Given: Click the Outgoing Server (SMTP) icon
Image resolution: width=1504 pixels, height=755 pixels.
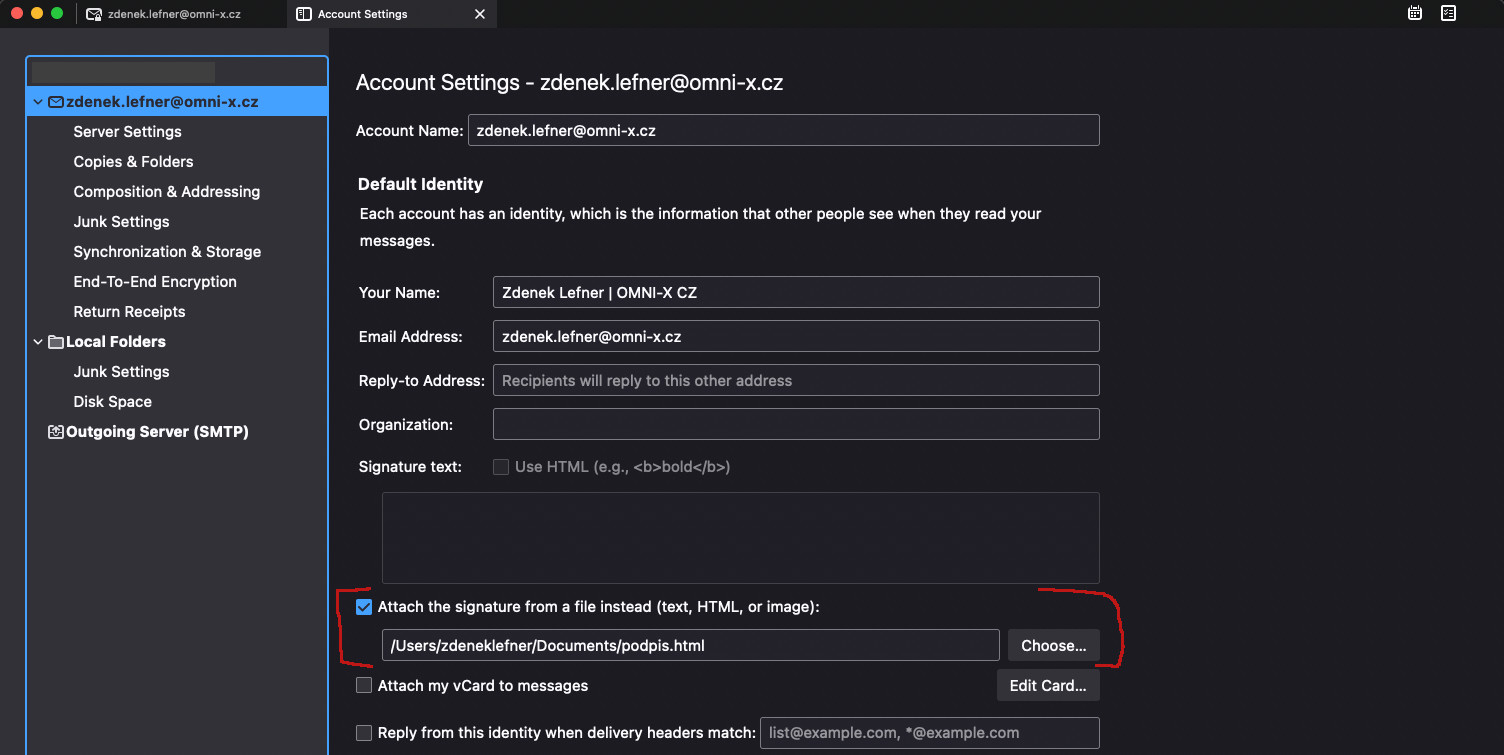Looking at the screenshot, I should point(56,432).
